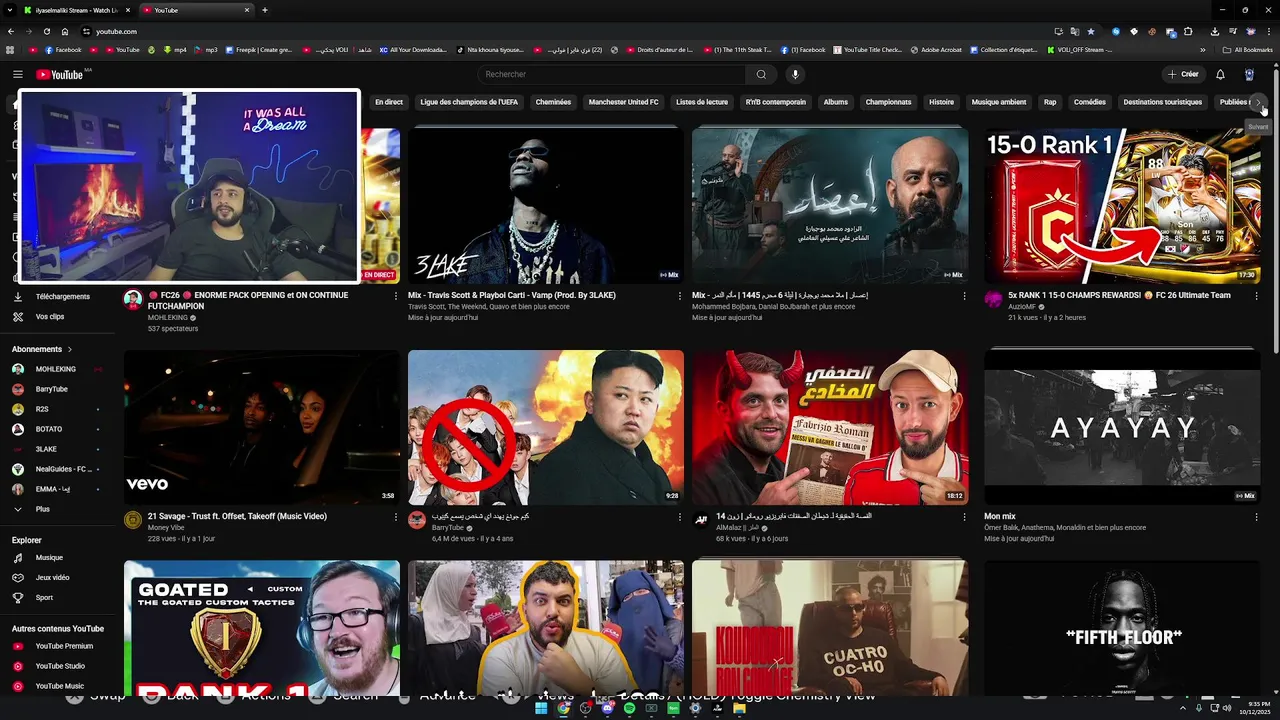Open a new browser tab
Viewport: 1280px width, 720px height.
coord(265,10)
